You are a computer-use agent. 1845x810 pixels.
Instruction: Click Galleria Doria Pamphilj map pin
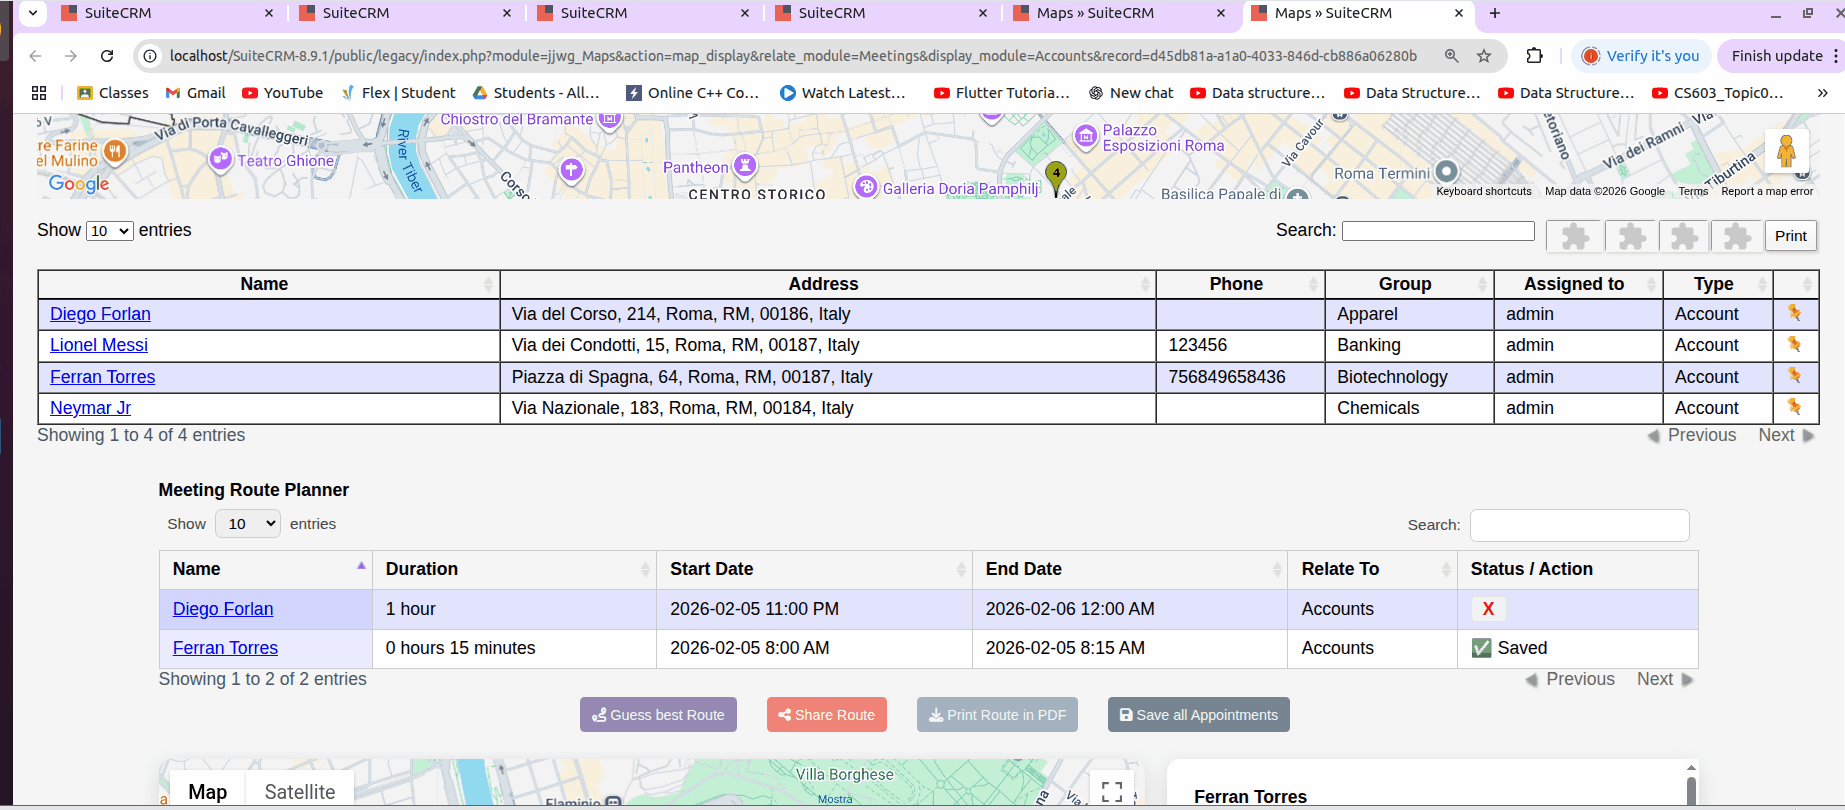click(x=866, y=187)
